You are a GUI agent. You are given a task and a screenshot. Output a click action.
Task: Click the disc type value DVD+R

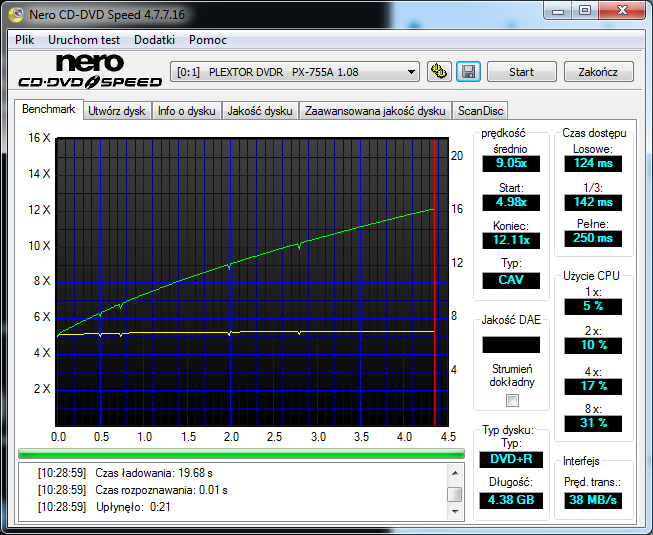point(511,459)
